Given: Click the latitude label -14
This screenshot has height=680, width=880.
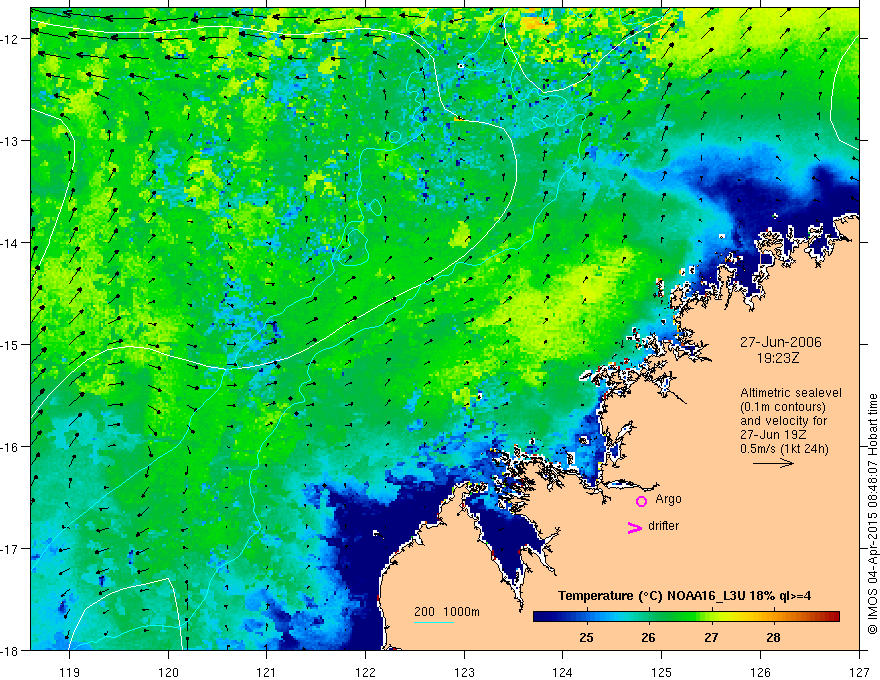Looking at the screenshot, I should click(x=11, y=243).
